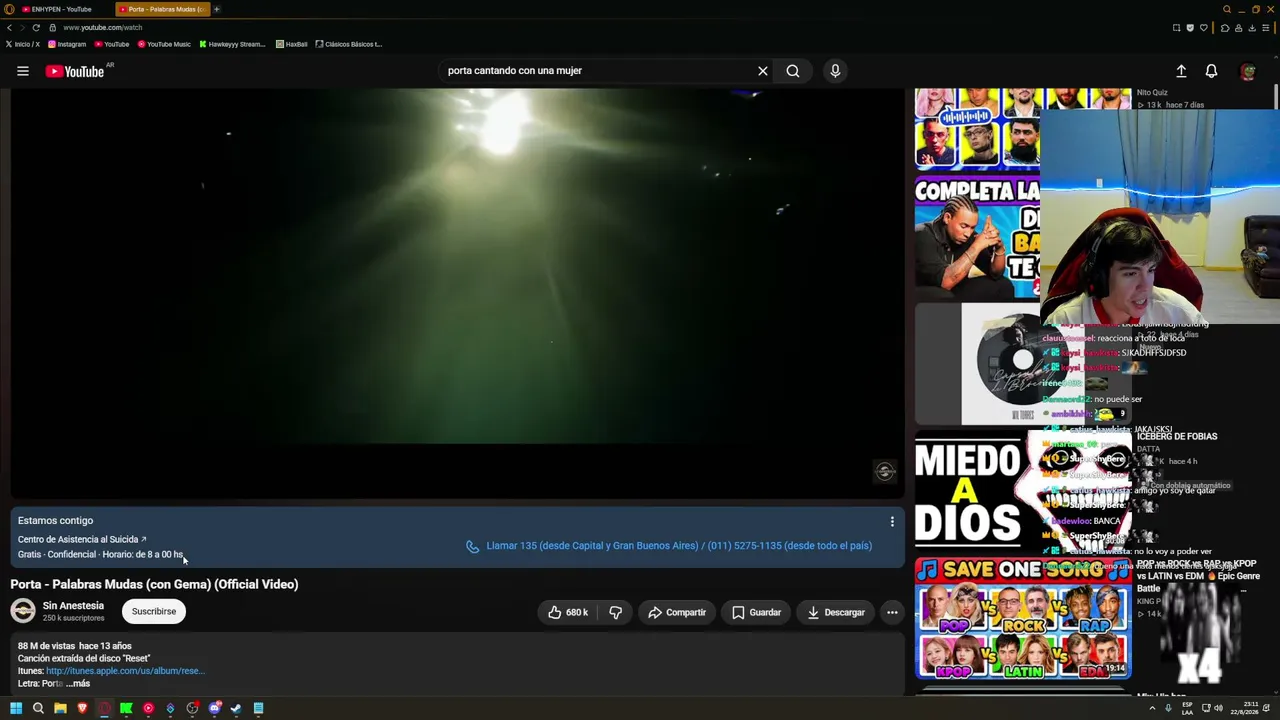Open the YouTube bookmark

(x=111, y=44)
